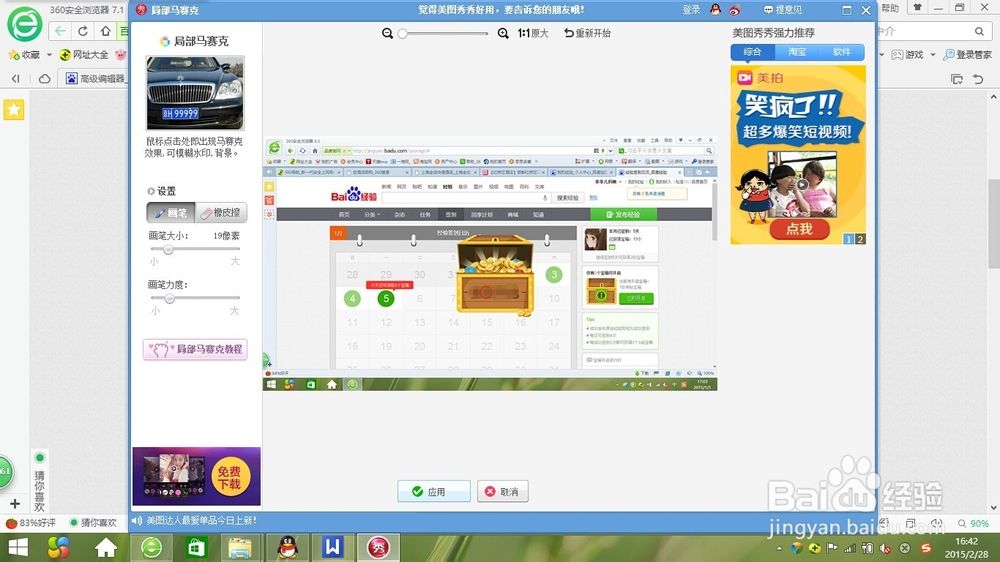Click the browser skin shirt icon

[917, 8]
